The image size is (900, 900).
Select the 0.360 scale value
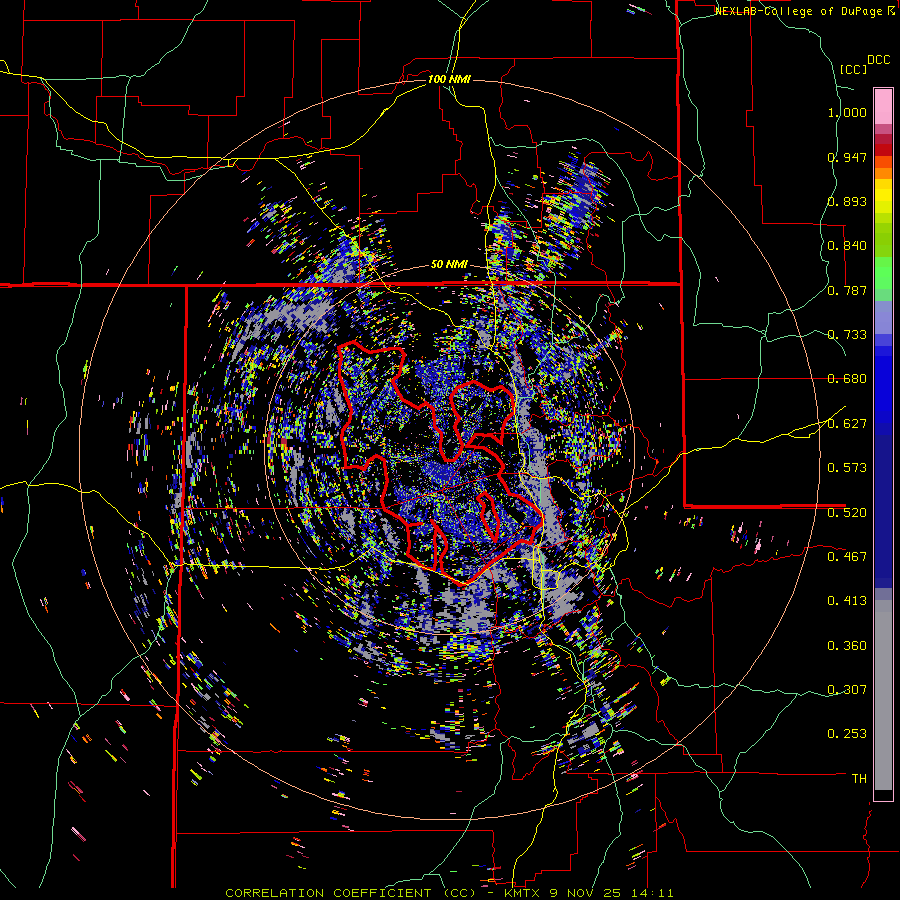(x=847, y=646)
